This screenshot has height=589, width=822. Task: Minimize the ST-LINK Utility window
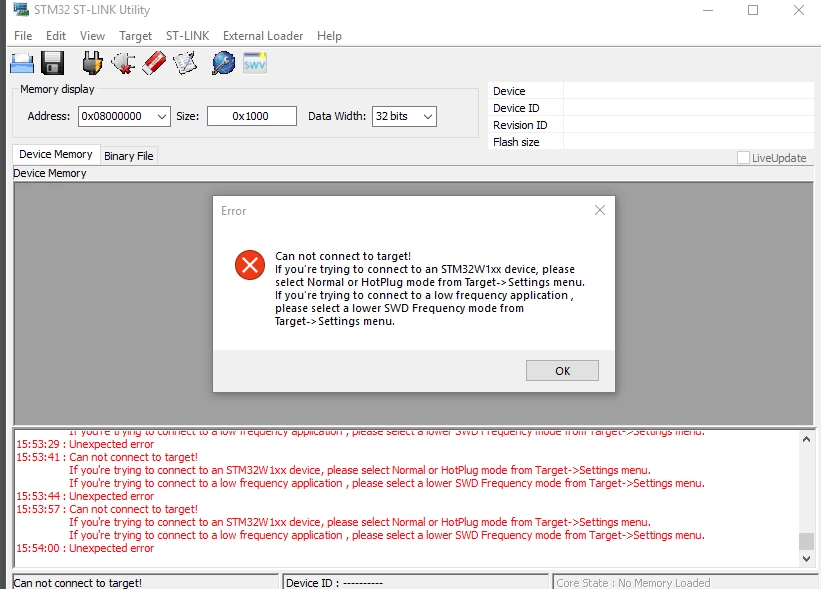708,10
